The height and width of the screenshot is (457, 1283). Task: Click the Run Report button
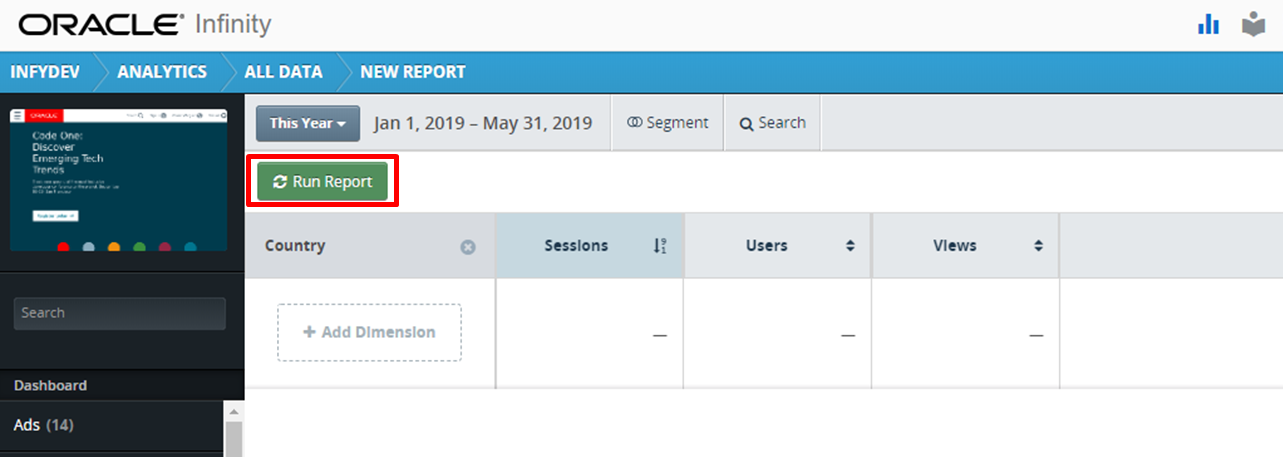tap(322, 182)
